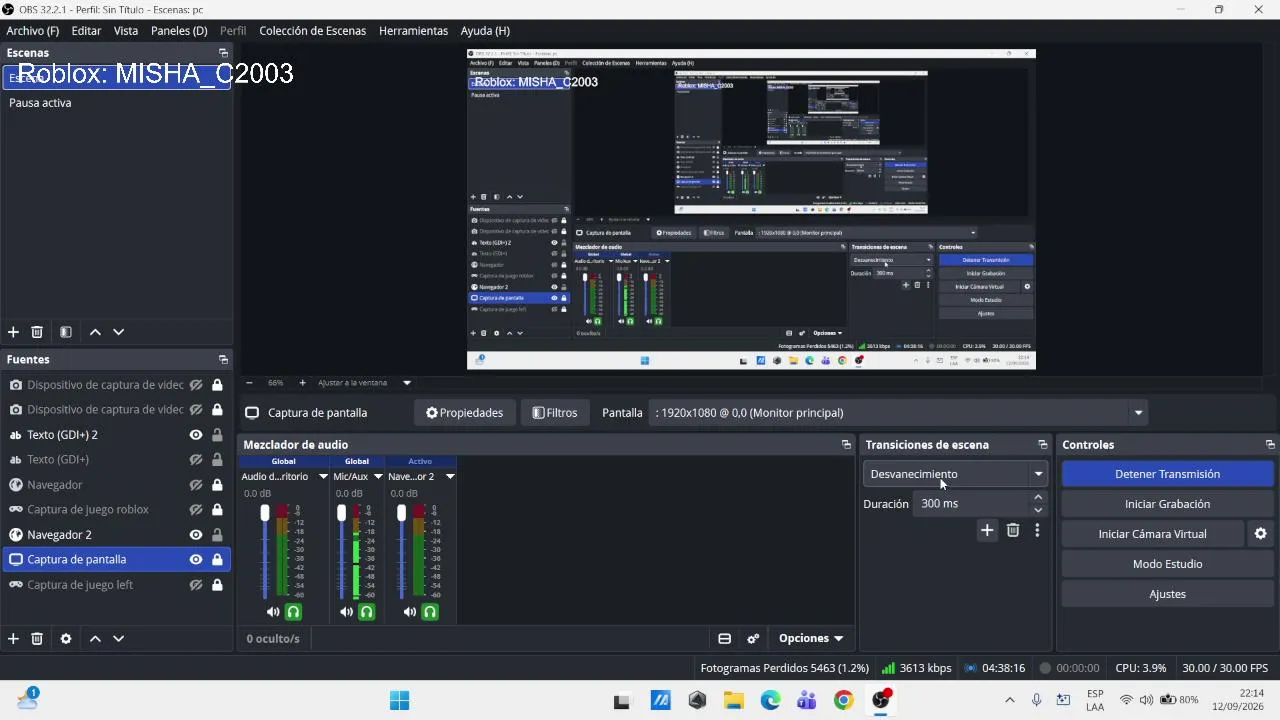Enable Modo Estudio
Image resolution: width=1280 pixels, height=720 pixels.
pos(1167,564)
